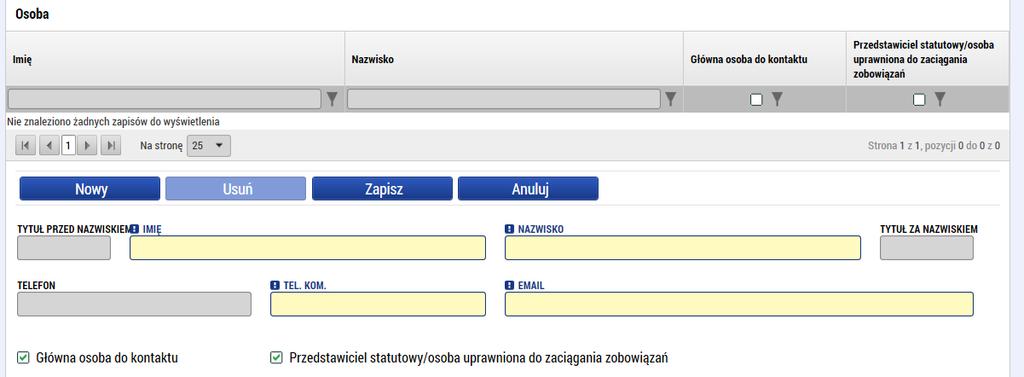
Task: Click the grey TELEFON field
Action: point(134,304)
